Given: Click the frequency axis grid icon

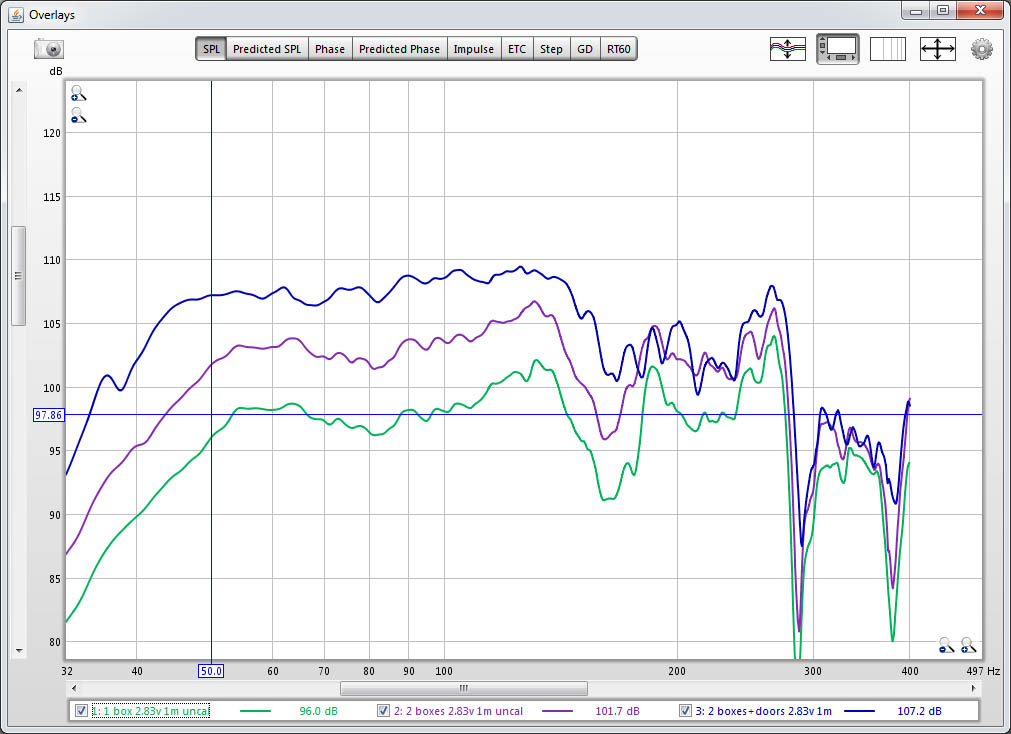Looking at the screenshot, I should [x=888, y=49].
